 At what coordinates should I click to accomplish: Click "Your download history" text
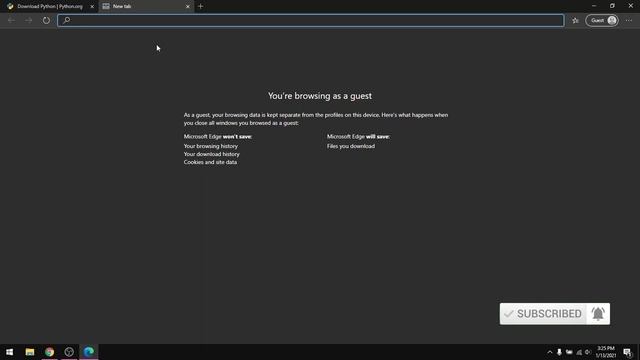tap(211, 154)
